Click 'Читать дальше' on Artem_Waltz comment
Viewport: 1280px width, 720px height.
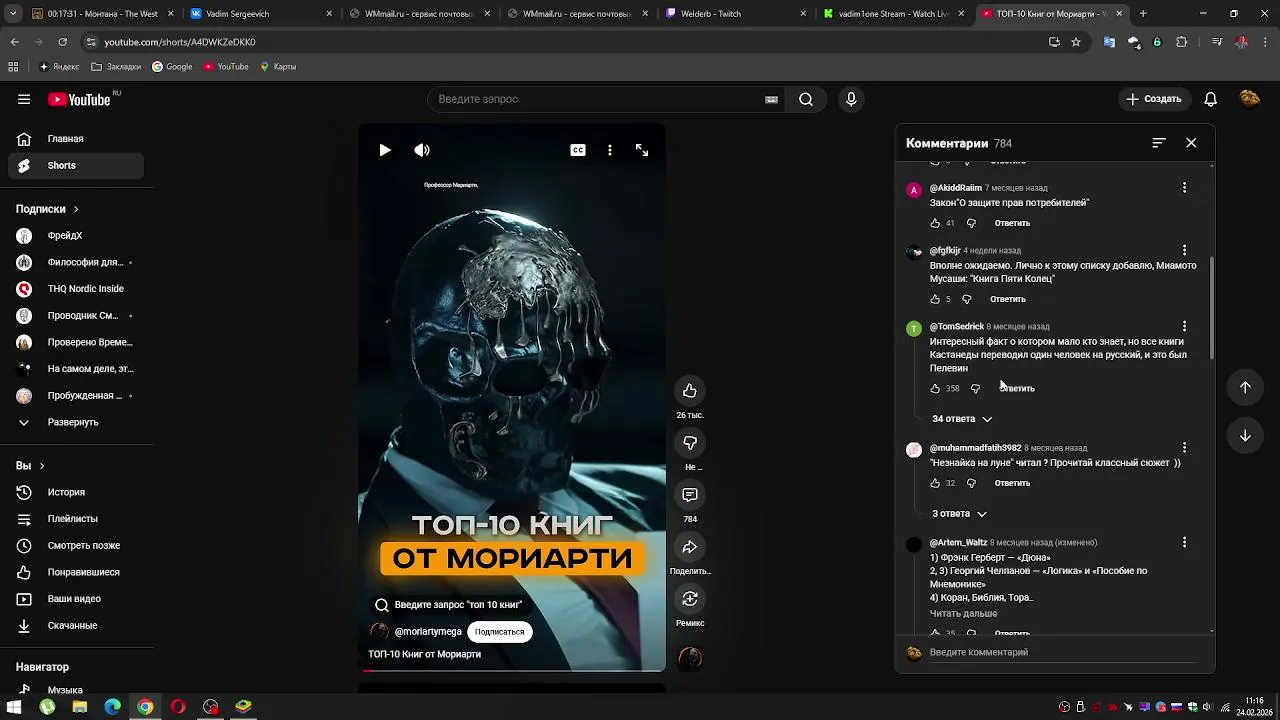coord(963,614)
